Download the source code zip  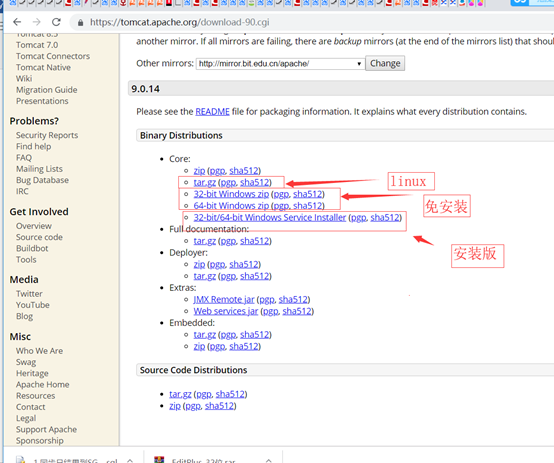coord(175,406)
